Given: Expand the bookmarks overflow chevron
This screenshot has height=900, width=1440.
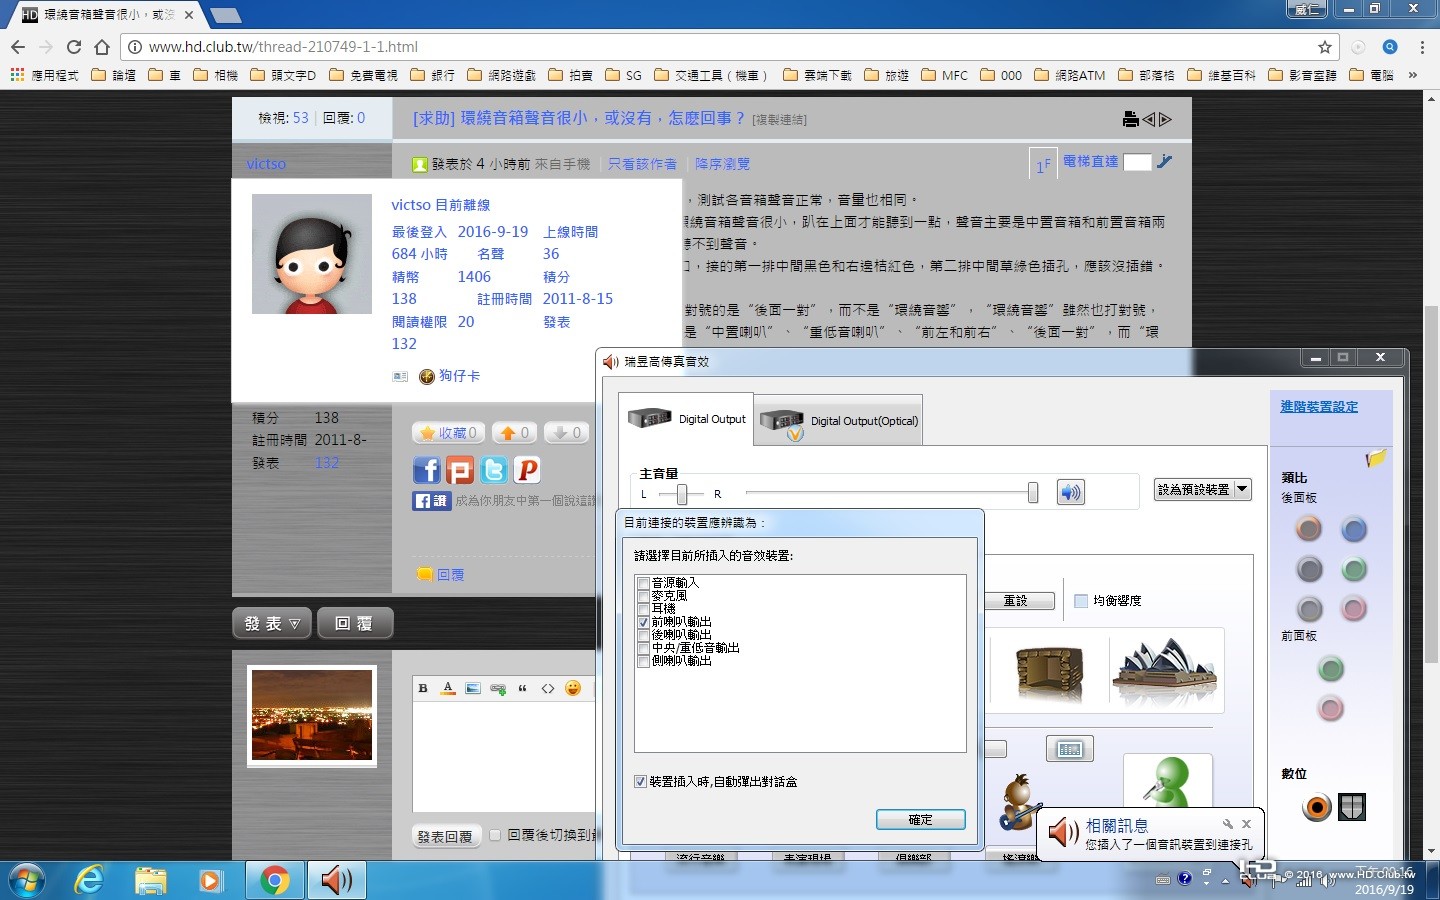Looking at the screenshot, I should pyautogui.click(x=1412, y=75).
